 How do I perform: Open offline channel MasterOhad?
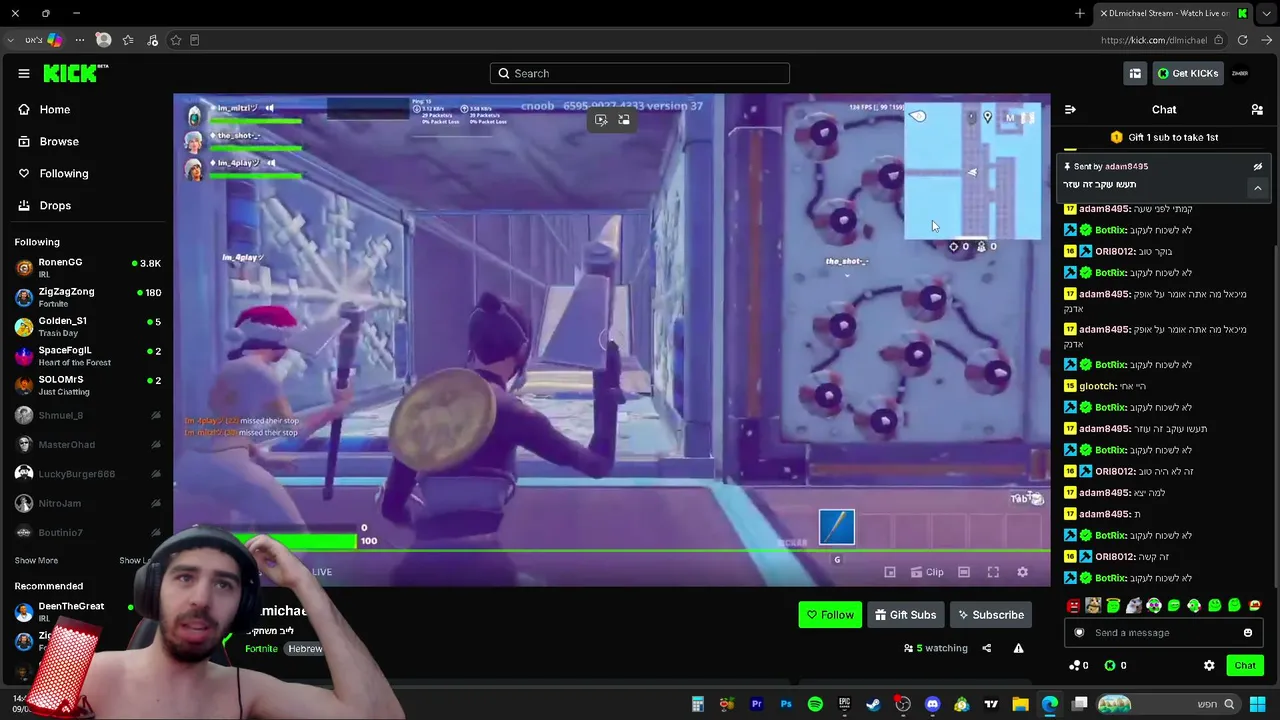pos(88,444)
